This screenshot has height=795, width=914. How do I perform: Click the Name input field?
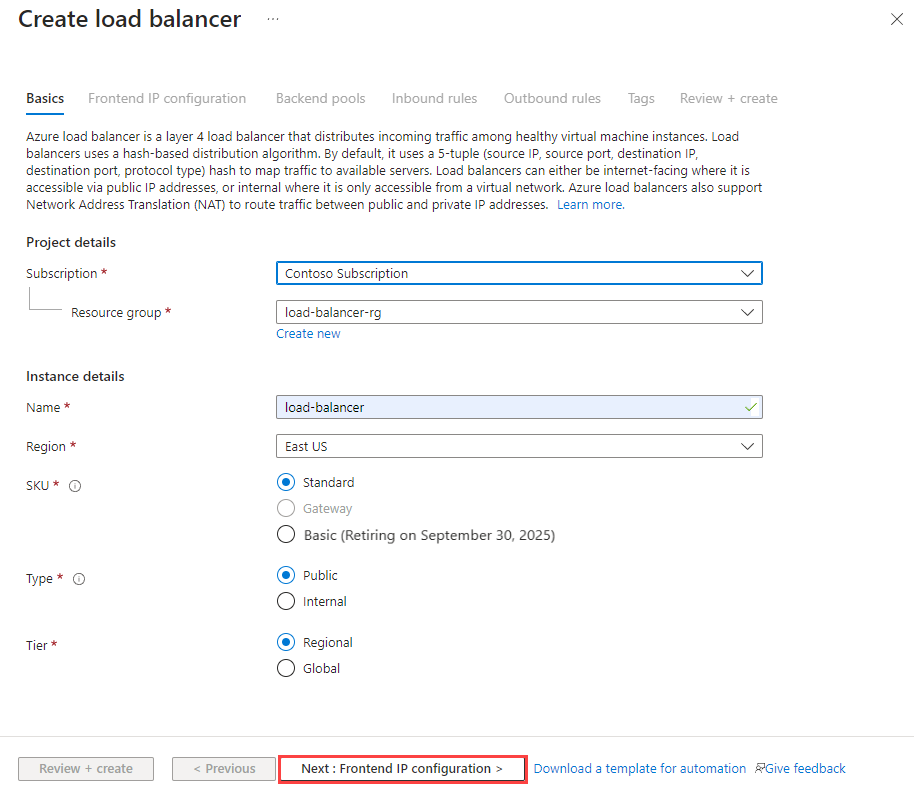[x=517, y=407]
